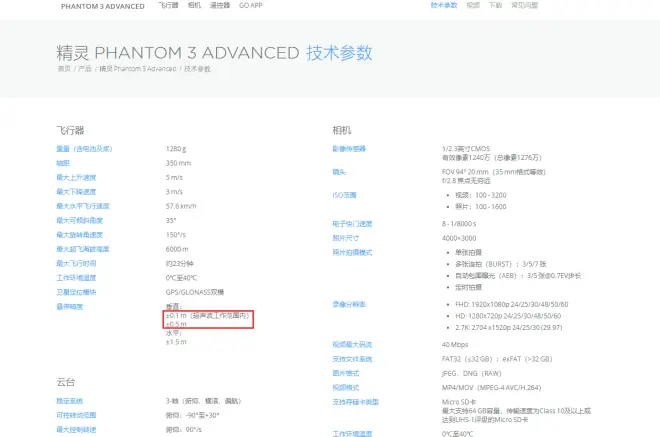Click the 卫星定位模块 spec label
Image resolution: width=660 pixels, height=437 pixels.
pos(76,292)
